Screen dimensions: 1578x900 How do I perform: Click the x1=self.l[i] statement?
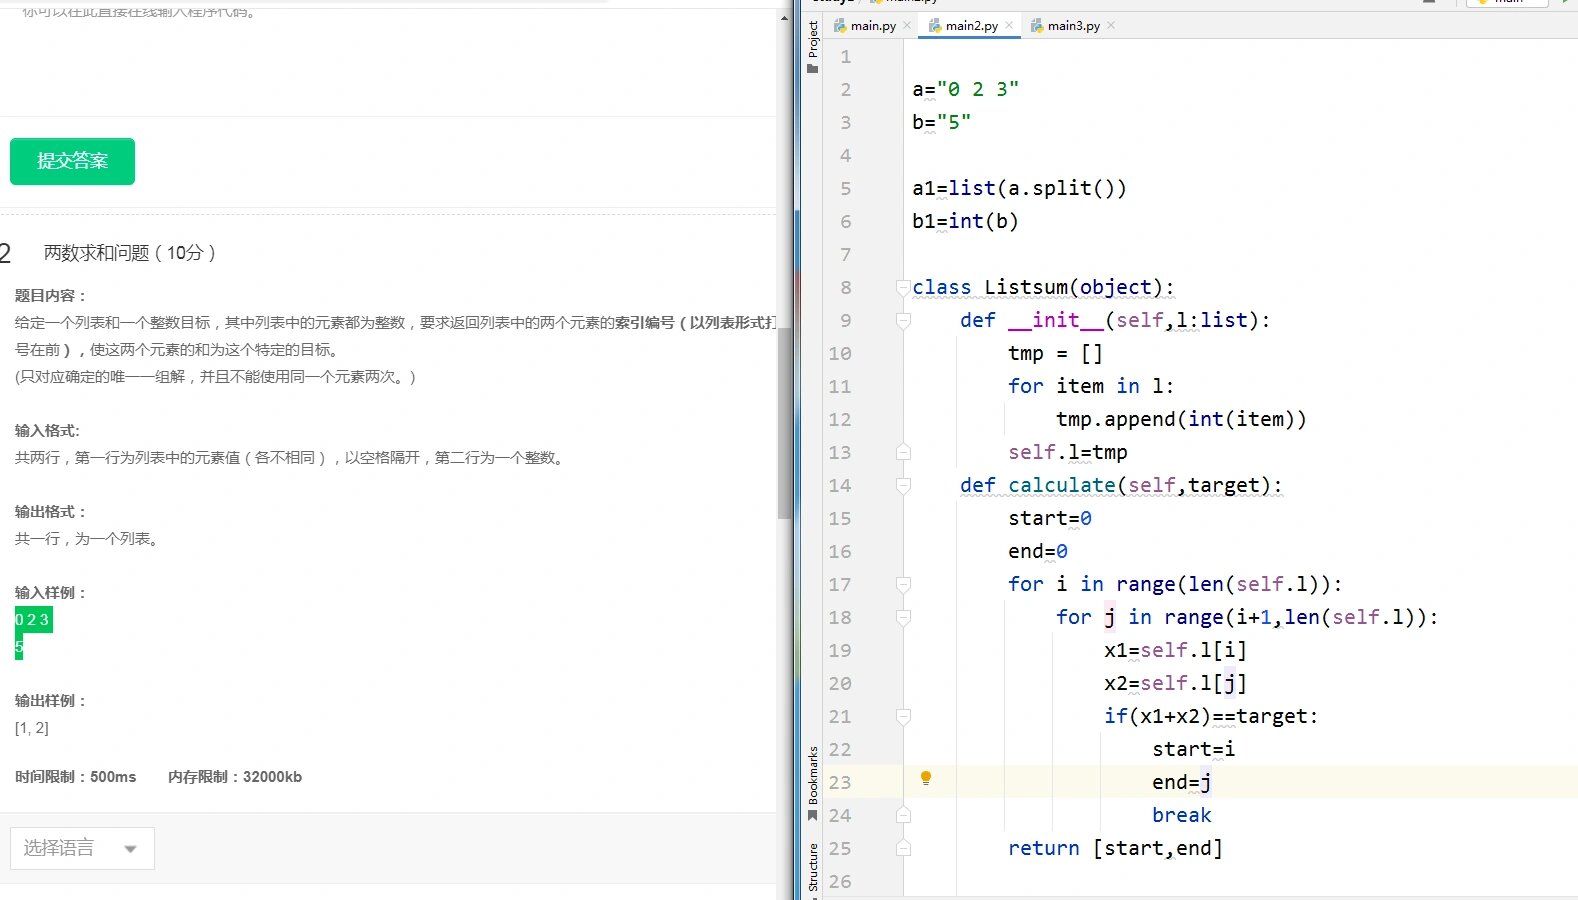point(1175,650)
